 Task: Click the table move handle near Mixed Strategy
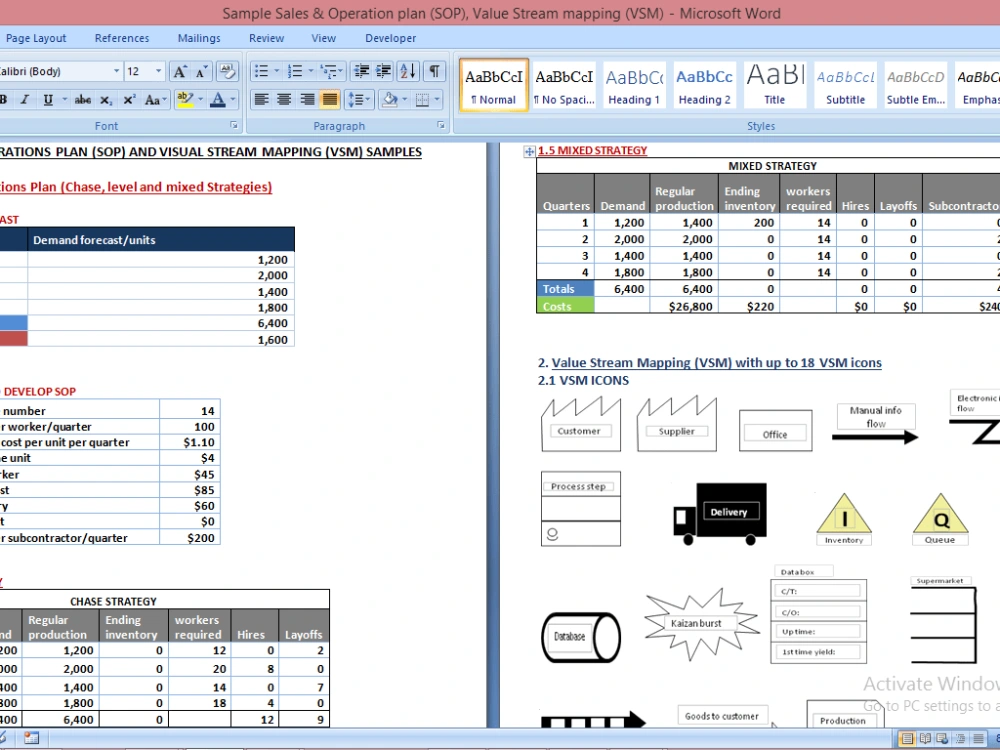(x=529, y=152)
